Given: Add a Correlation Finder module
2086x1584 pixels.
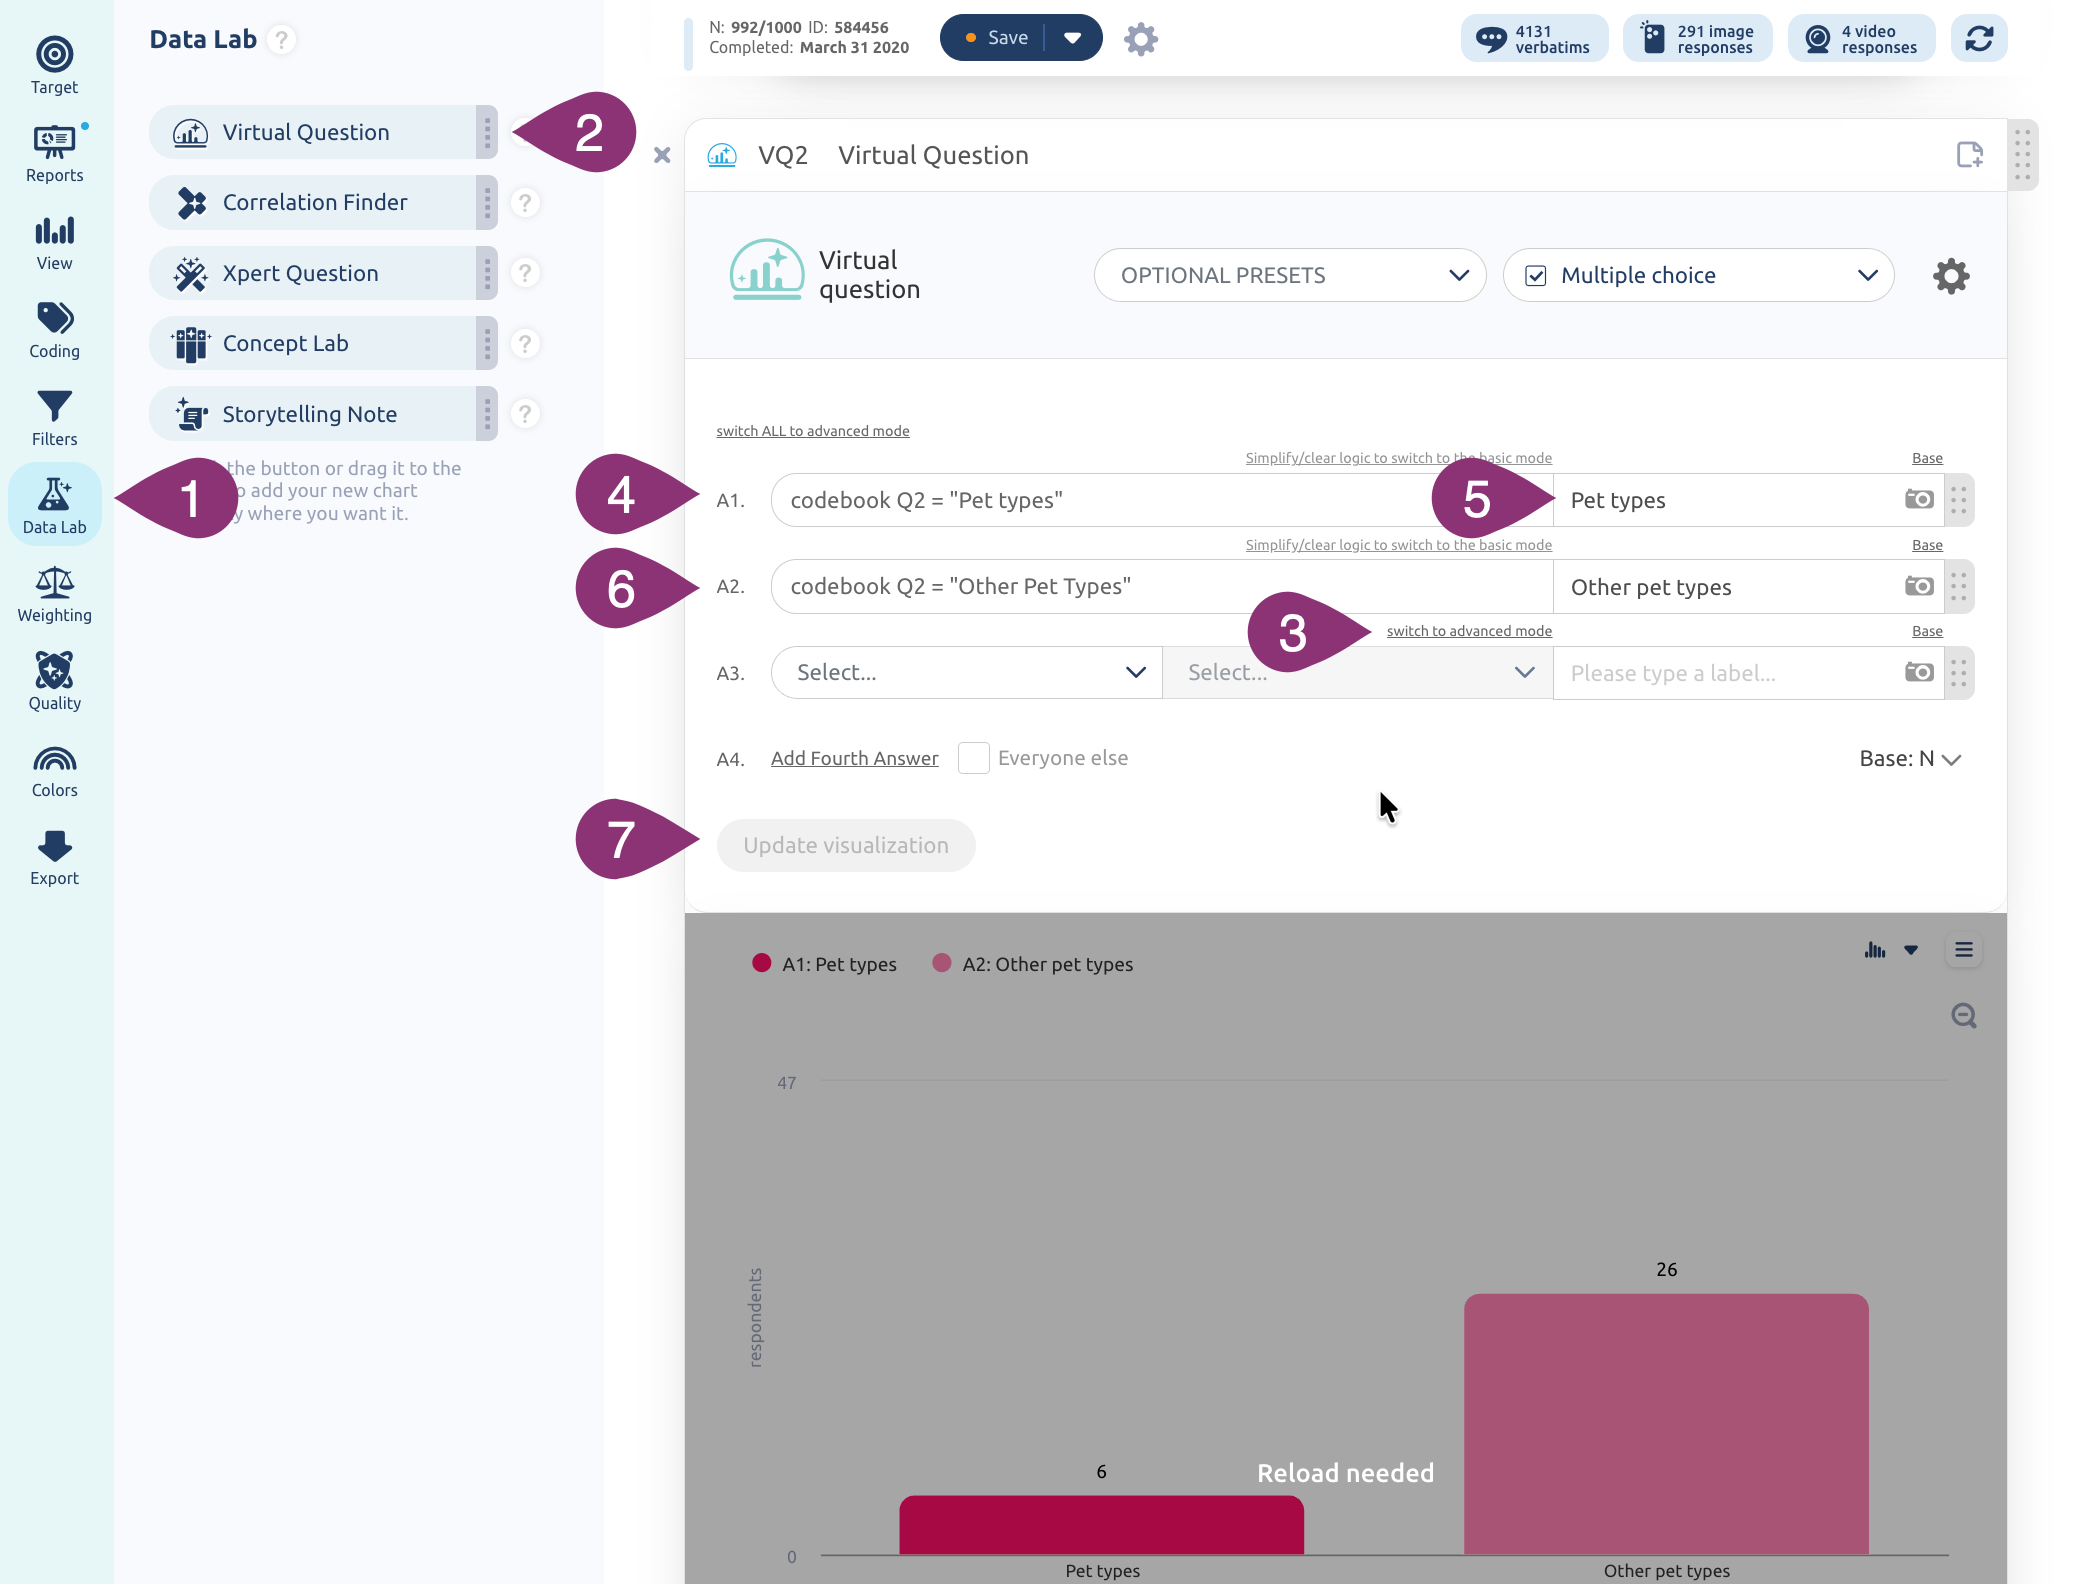Looking at the screenshot, I should pyautogui.click(x=323, y=202).
